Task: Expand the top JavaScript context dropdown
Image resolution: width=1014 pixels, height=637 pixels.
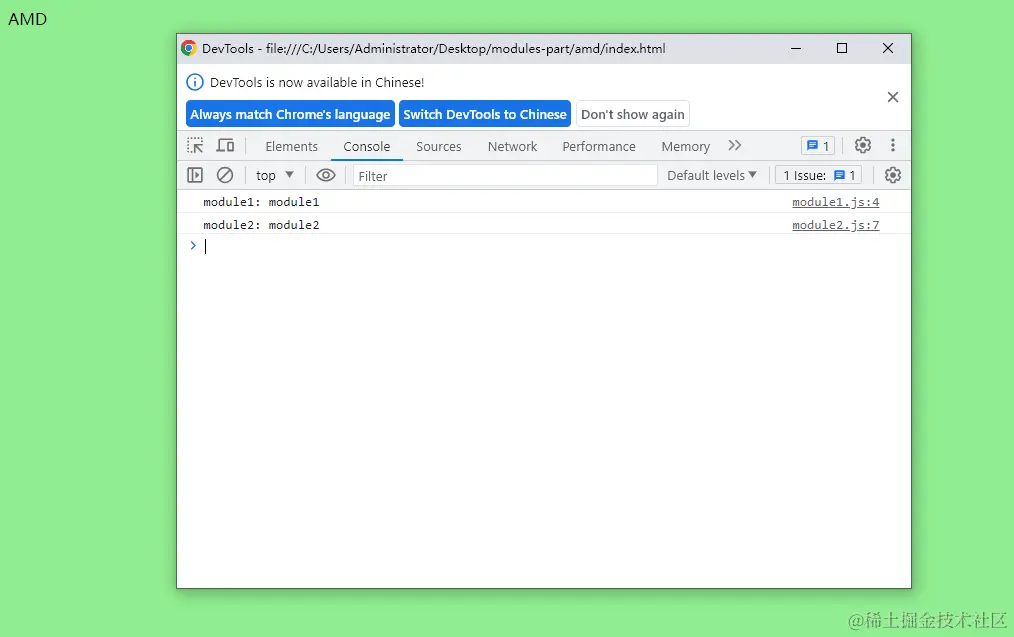Action: coord(275,175)
